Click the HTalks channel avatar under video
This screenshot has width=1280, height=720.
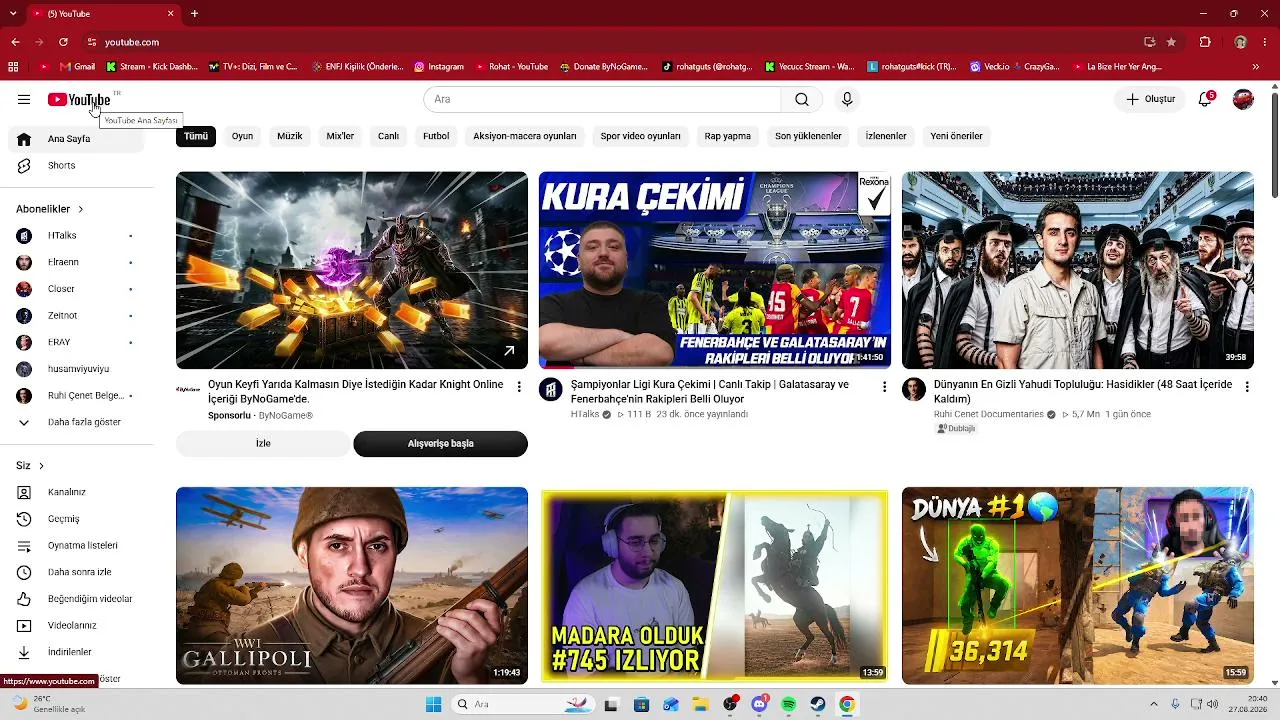(551, 389)
